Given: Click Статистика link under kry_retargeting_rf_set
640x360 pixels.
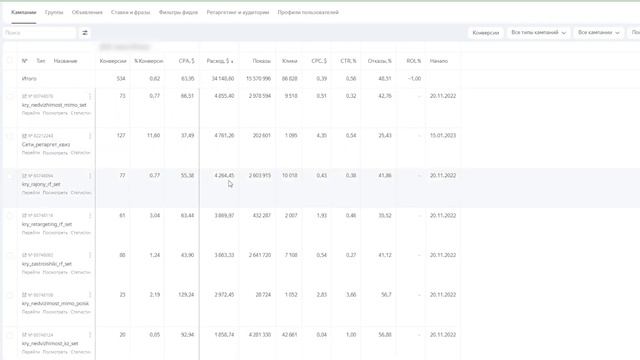Looking at the screenshot, I should 80,233.
